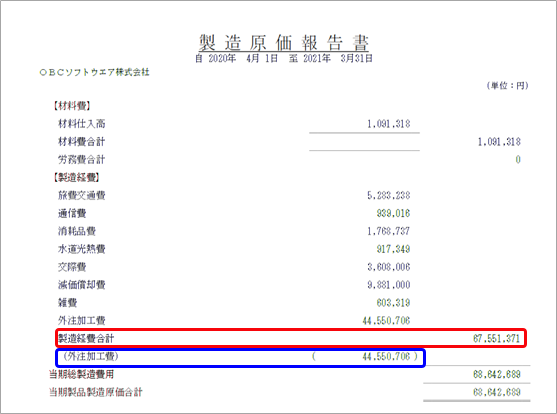
Task: Select the 旅費交通費 amount 5,283,238
Action: pos(388,195)
